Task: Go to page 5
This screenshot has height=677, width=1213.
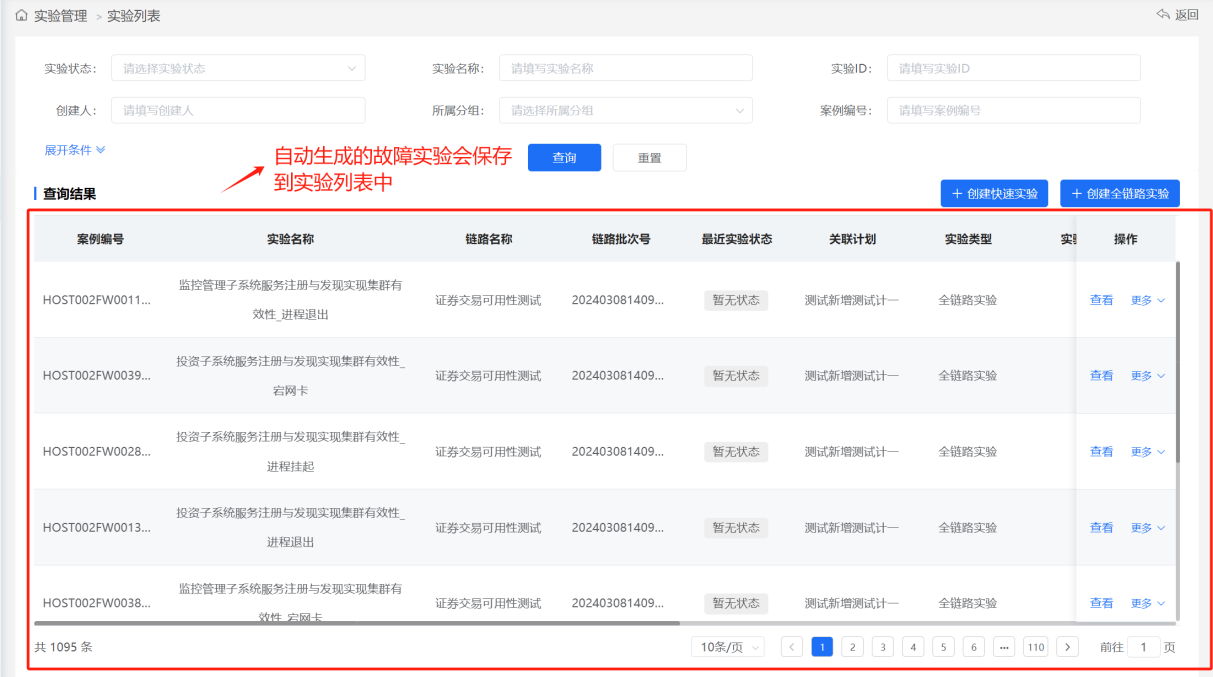Action: 944,647
